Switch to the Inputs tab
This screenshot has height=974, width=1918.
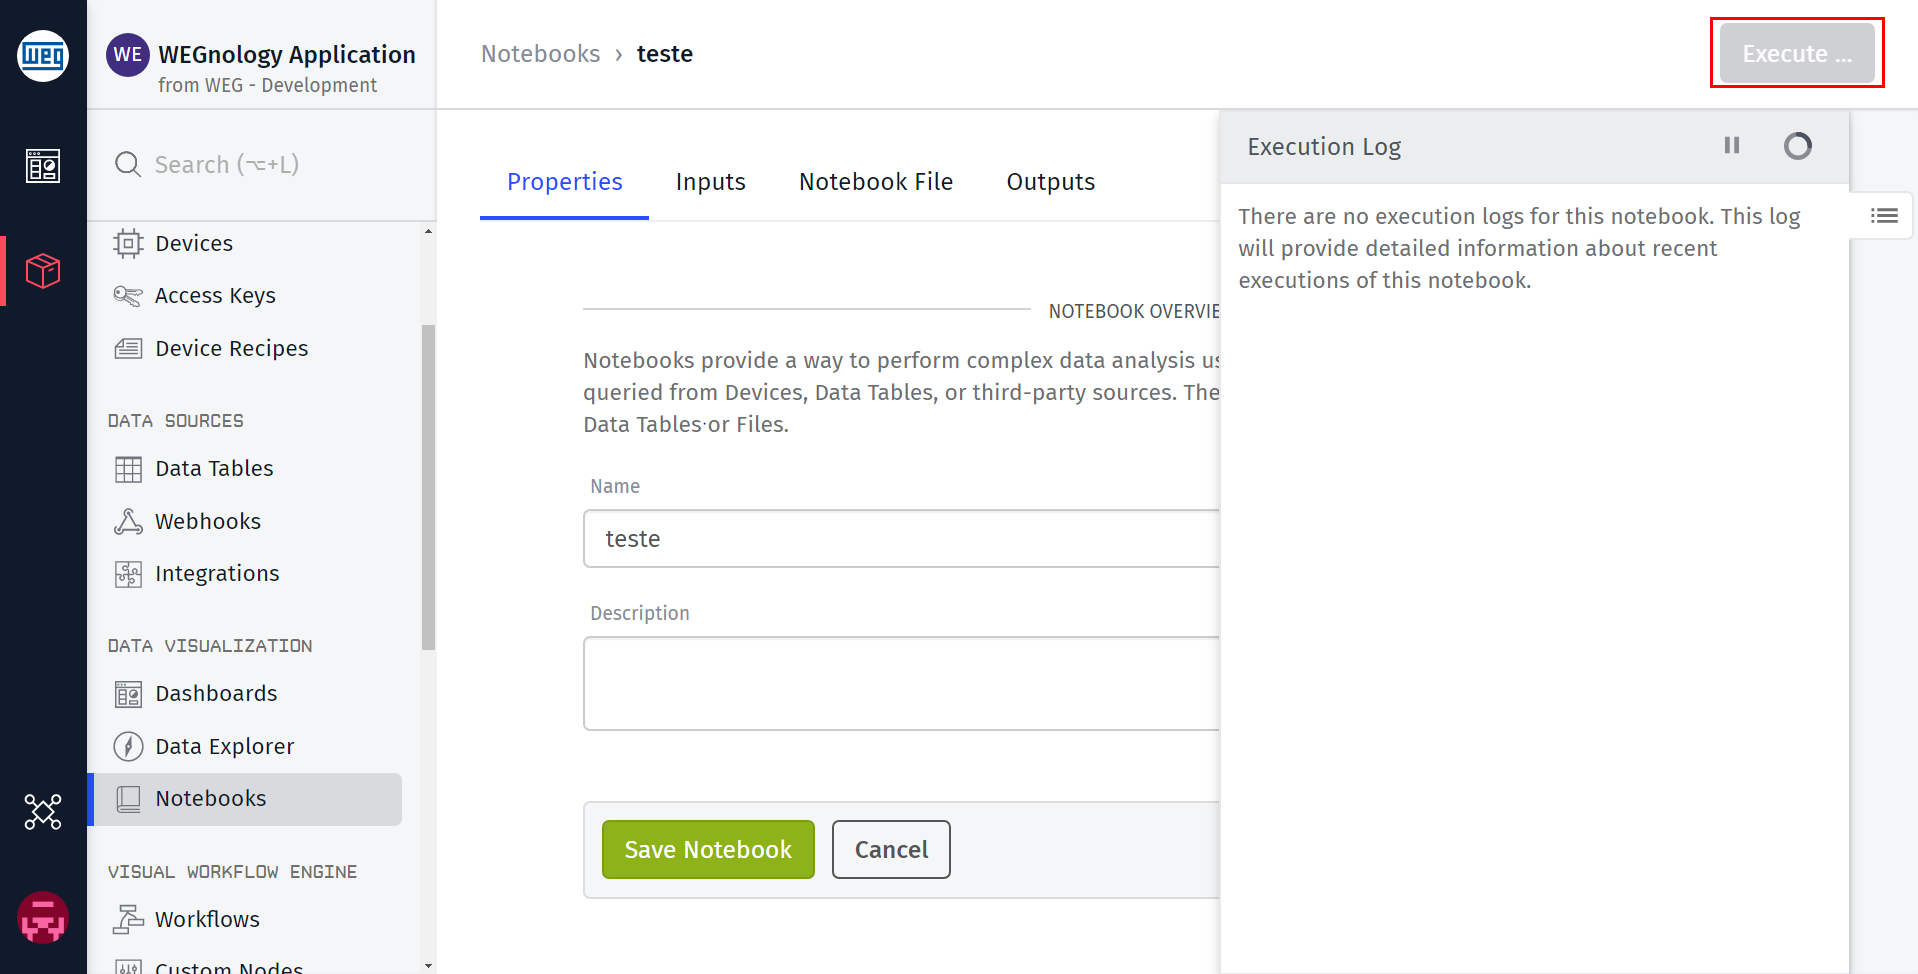point(710,182)
